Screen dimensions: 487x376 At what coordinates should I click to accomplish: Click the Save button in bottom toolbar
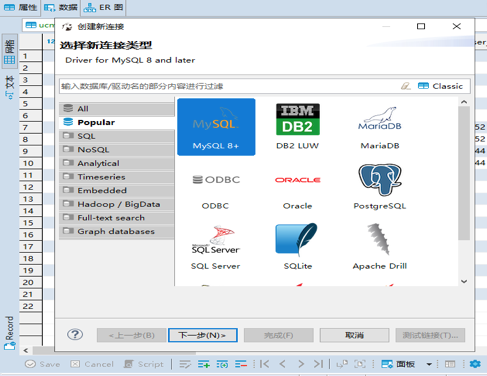coord(43,364)
